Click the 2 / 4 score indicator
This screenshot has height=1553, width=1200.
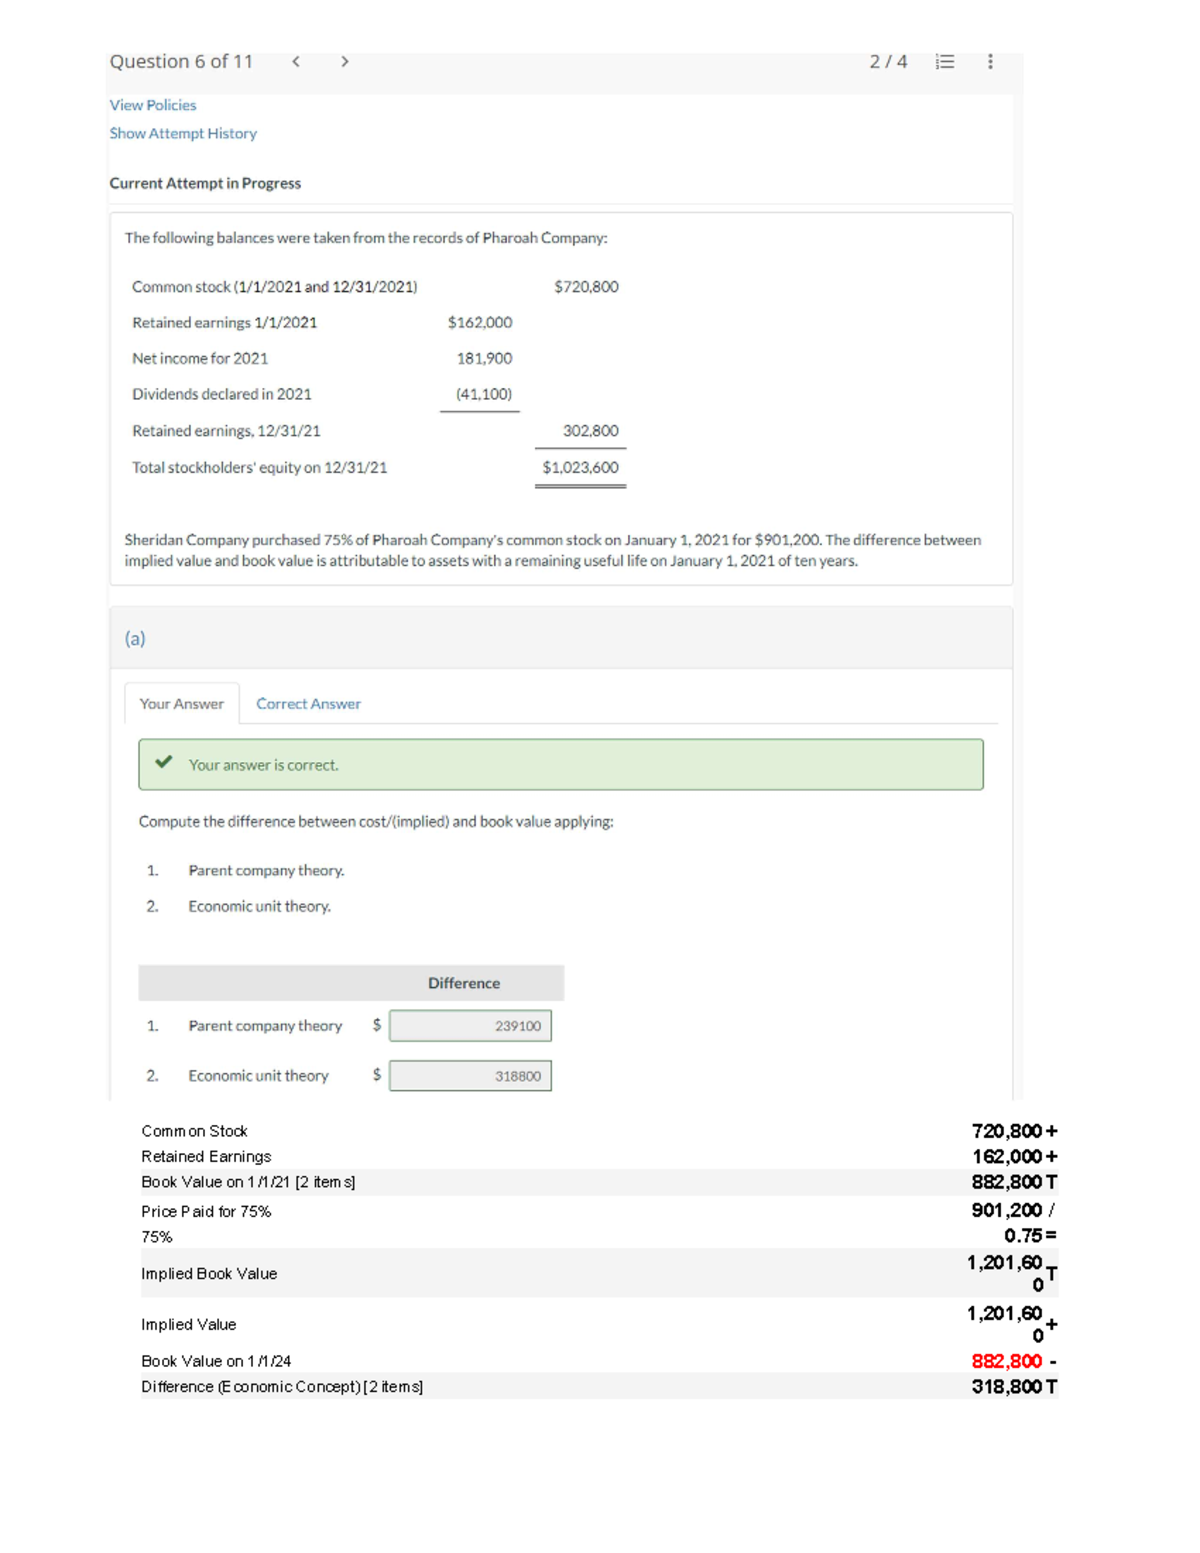coord(888,62)
